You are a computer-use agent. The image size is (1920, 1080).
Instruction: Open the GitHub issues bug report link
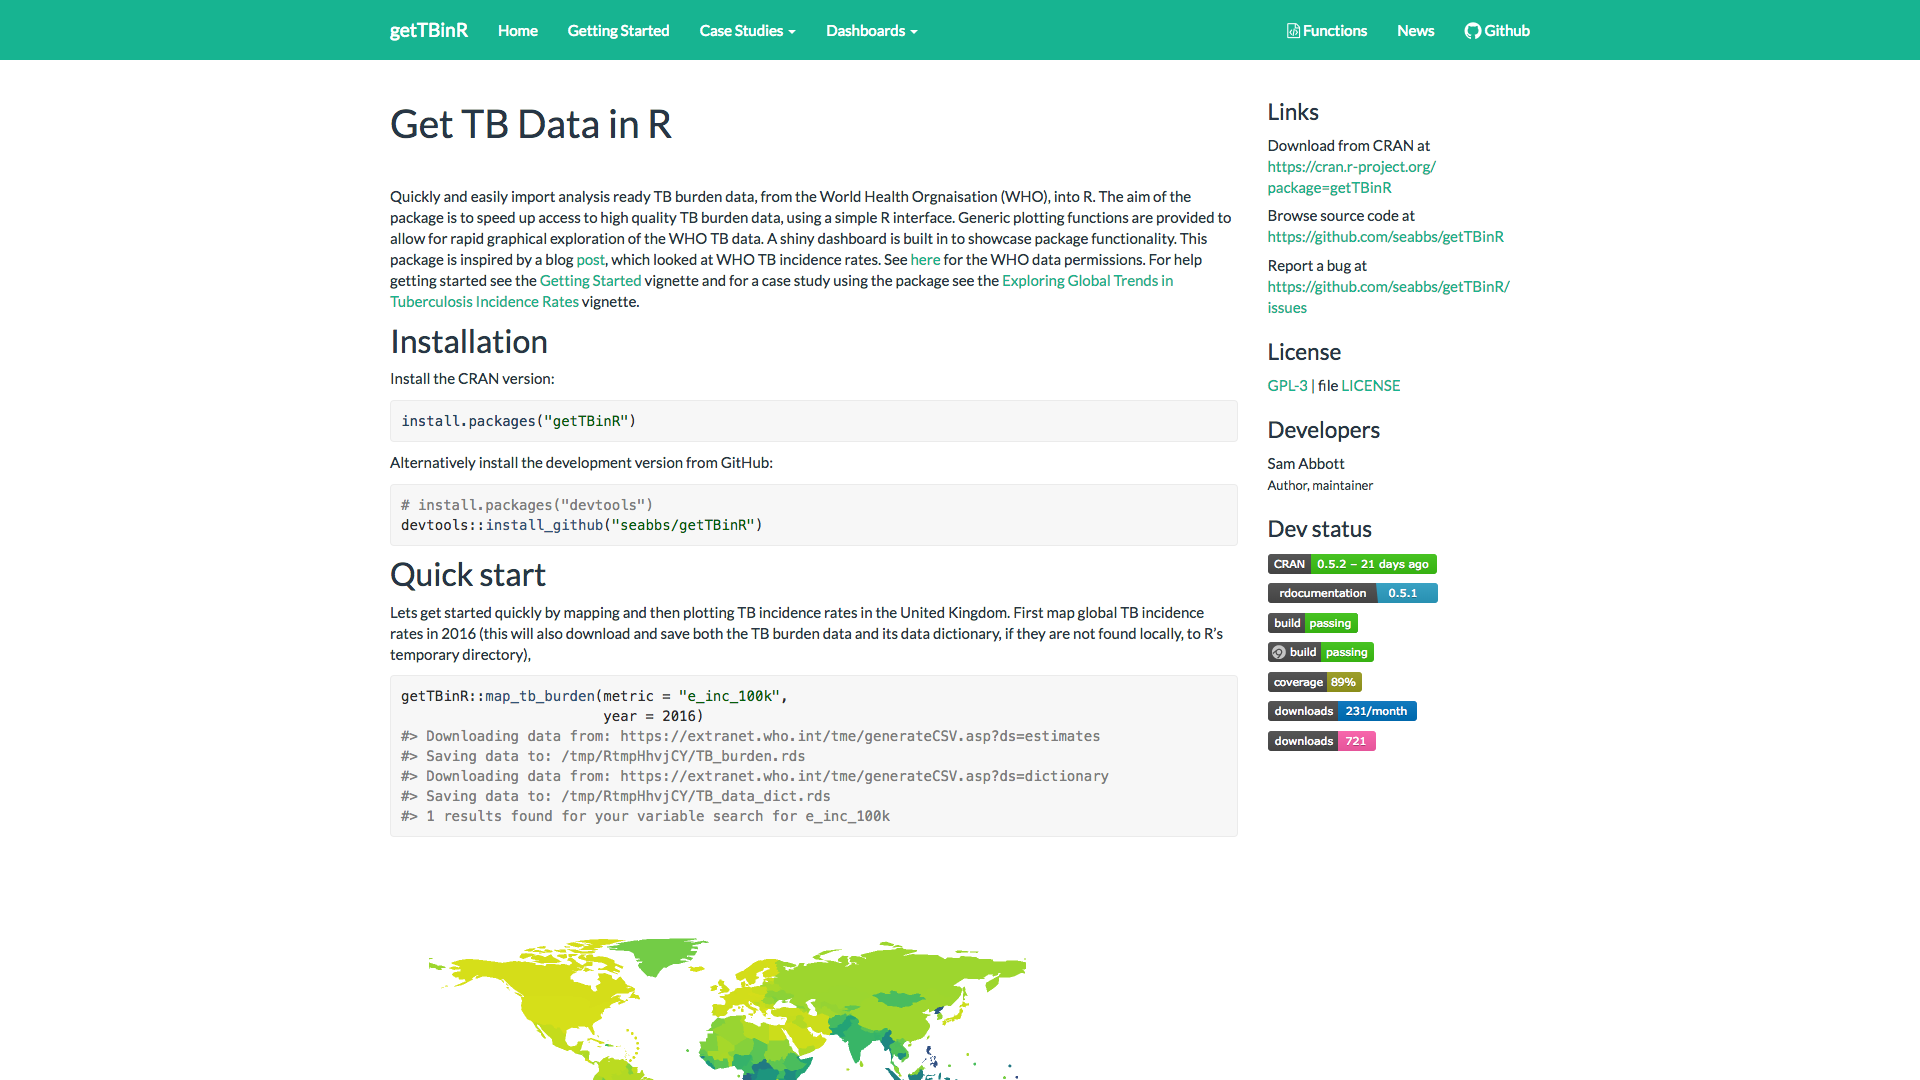1388,297
